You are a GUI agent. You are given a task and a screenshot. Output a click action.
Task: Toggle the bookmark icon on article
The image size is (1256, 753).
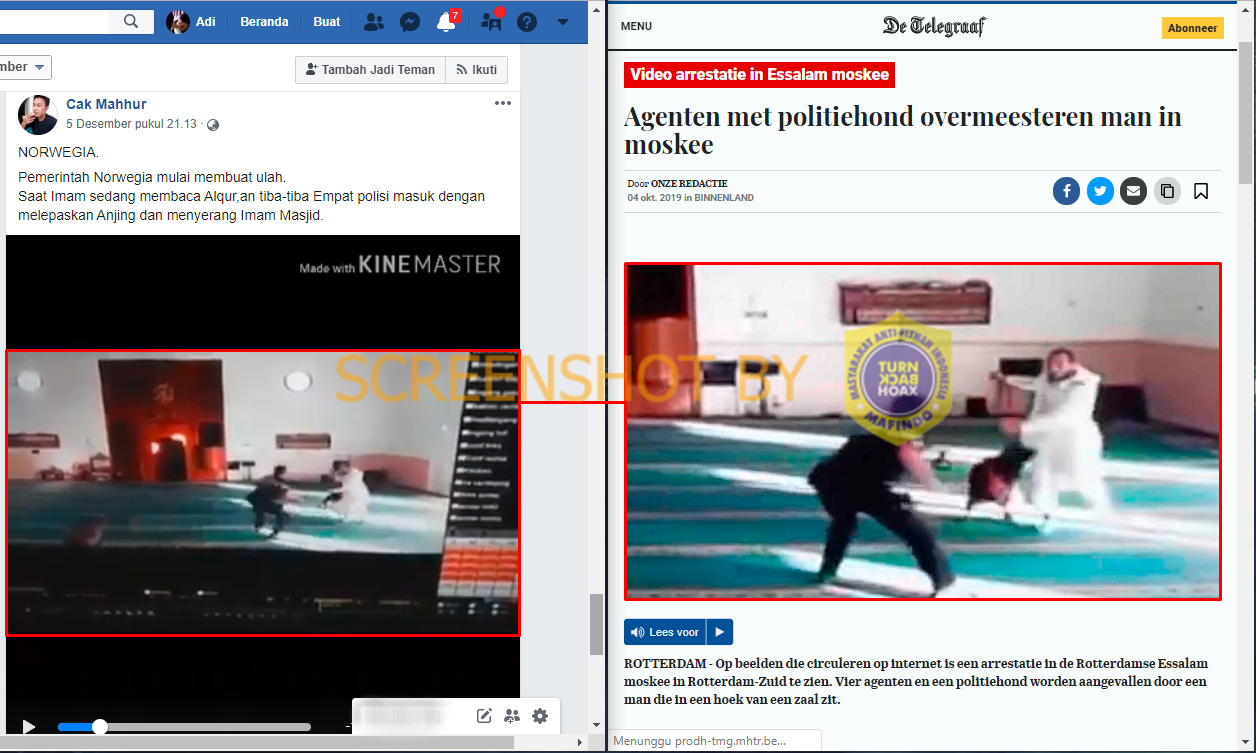click(1201, 191)
